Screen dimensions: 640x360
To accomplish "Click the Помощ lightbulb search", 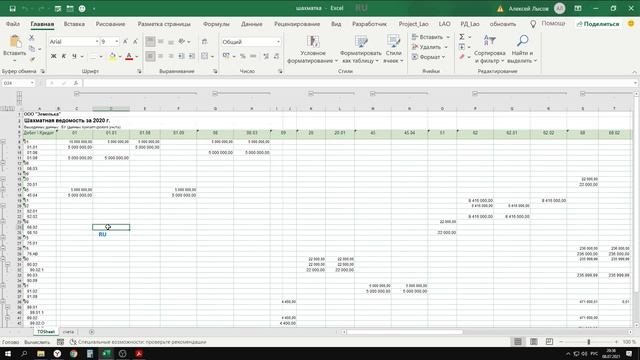I will tap(548, 24).
